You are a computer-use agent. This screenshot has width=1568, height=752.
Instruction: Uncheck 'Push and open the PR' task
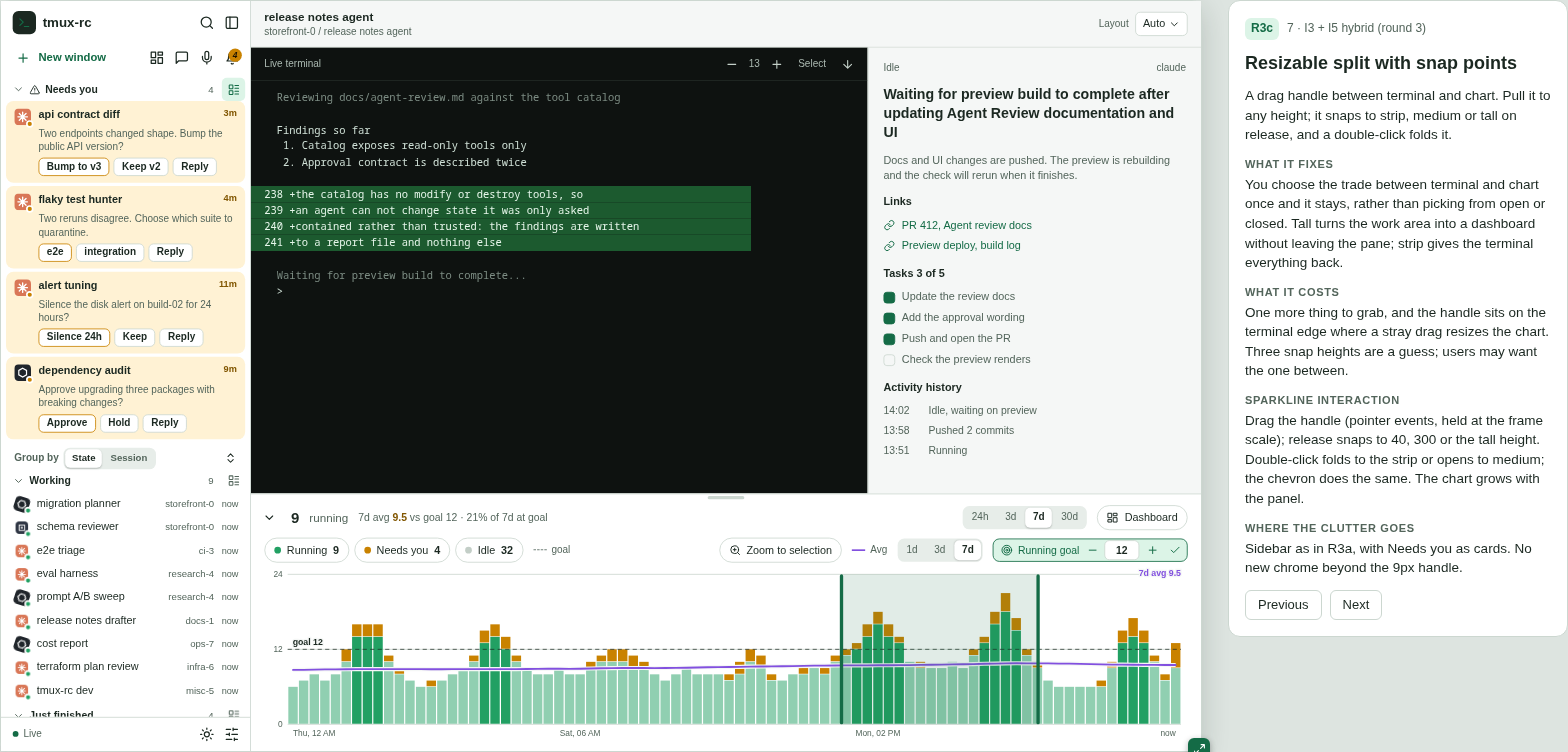point(889,339)
